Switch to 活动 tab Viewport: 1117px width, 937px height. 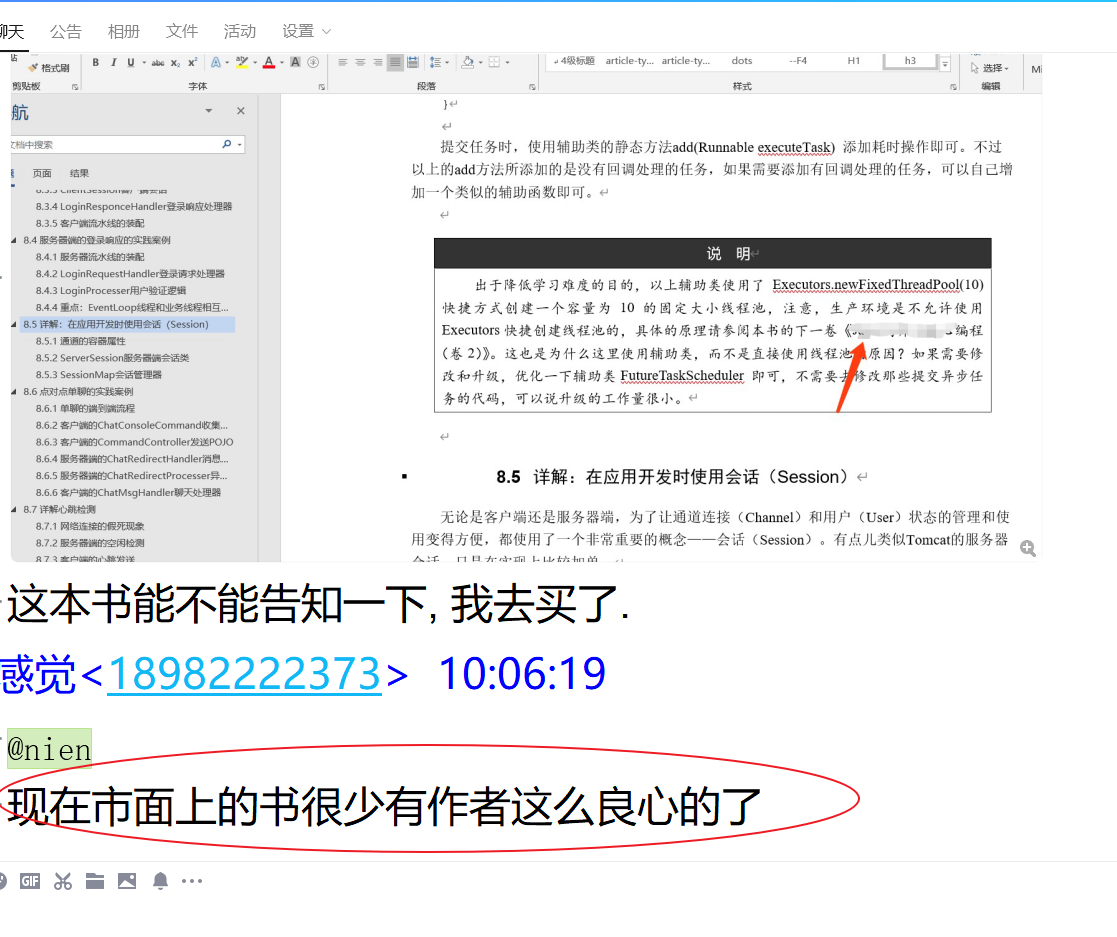(x=239, y=31)
